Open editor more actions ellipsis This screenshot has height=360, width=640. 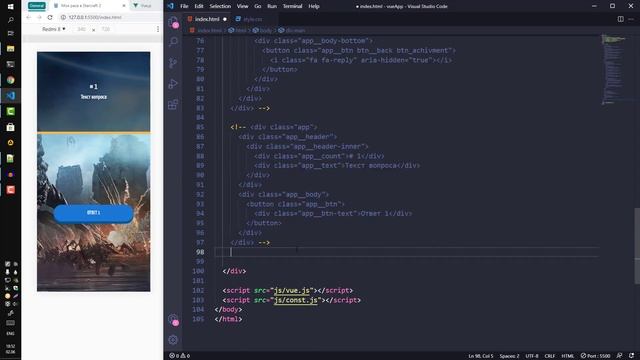[x=631, y=19]
